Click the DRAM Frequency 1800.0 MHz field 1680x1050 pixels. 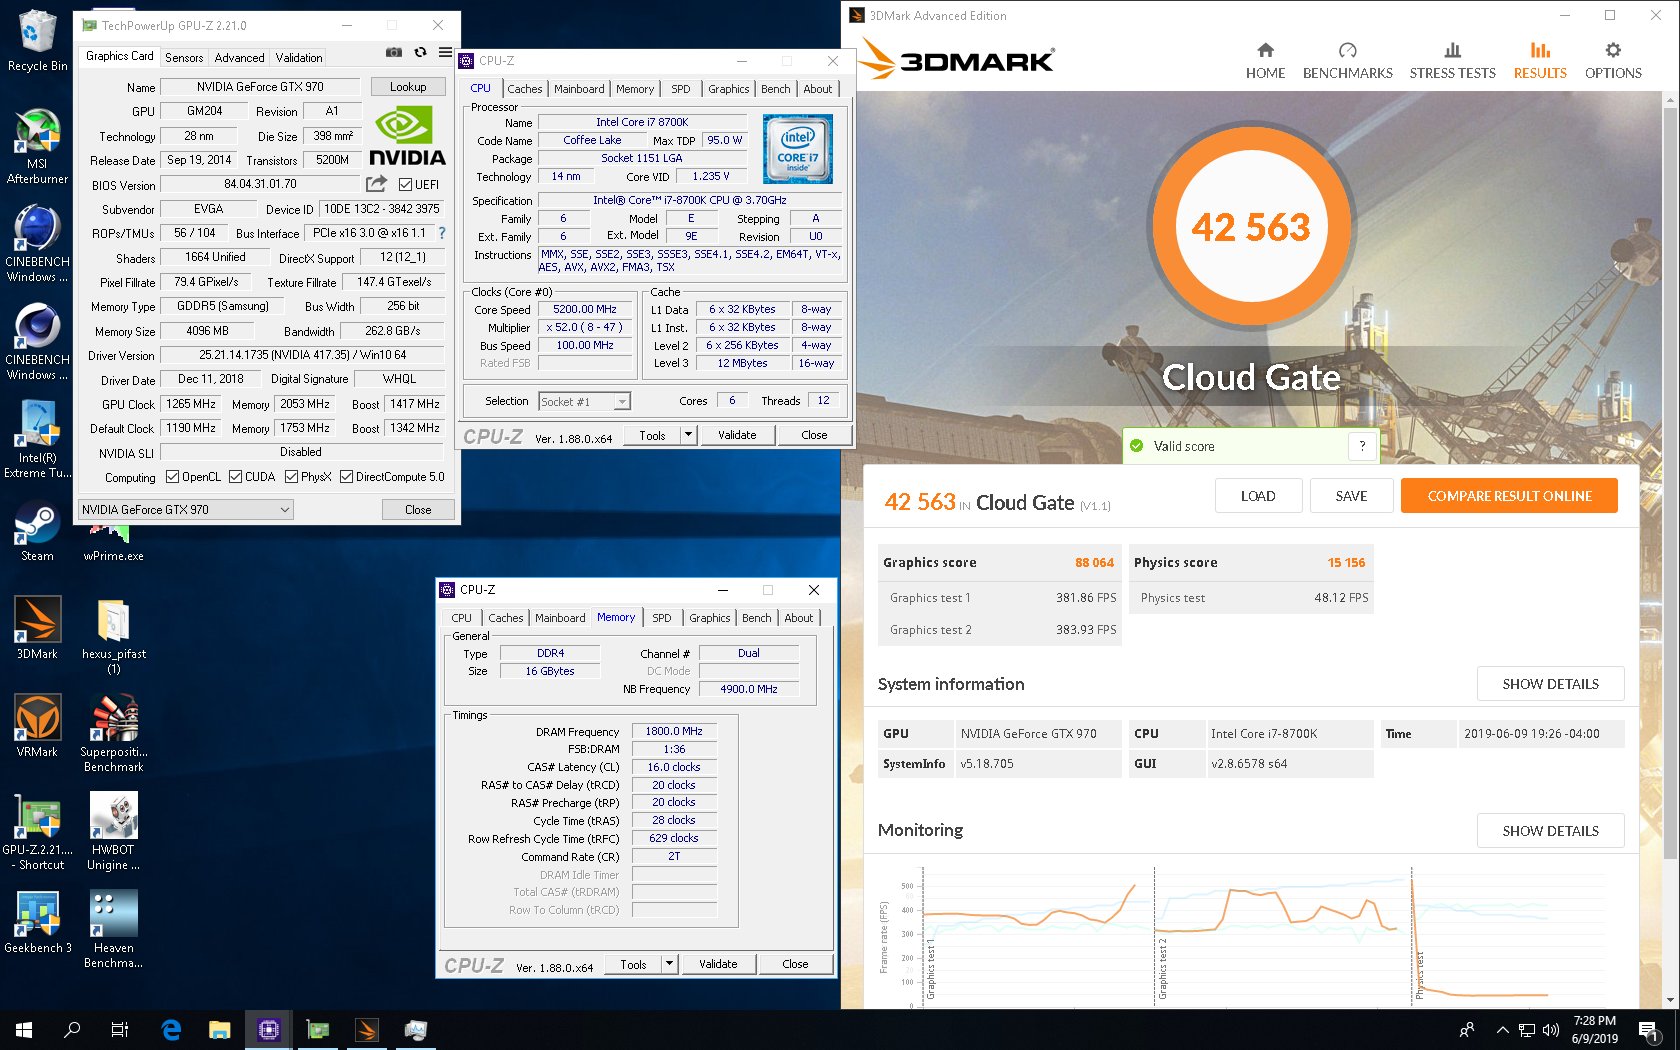[674, 732]
